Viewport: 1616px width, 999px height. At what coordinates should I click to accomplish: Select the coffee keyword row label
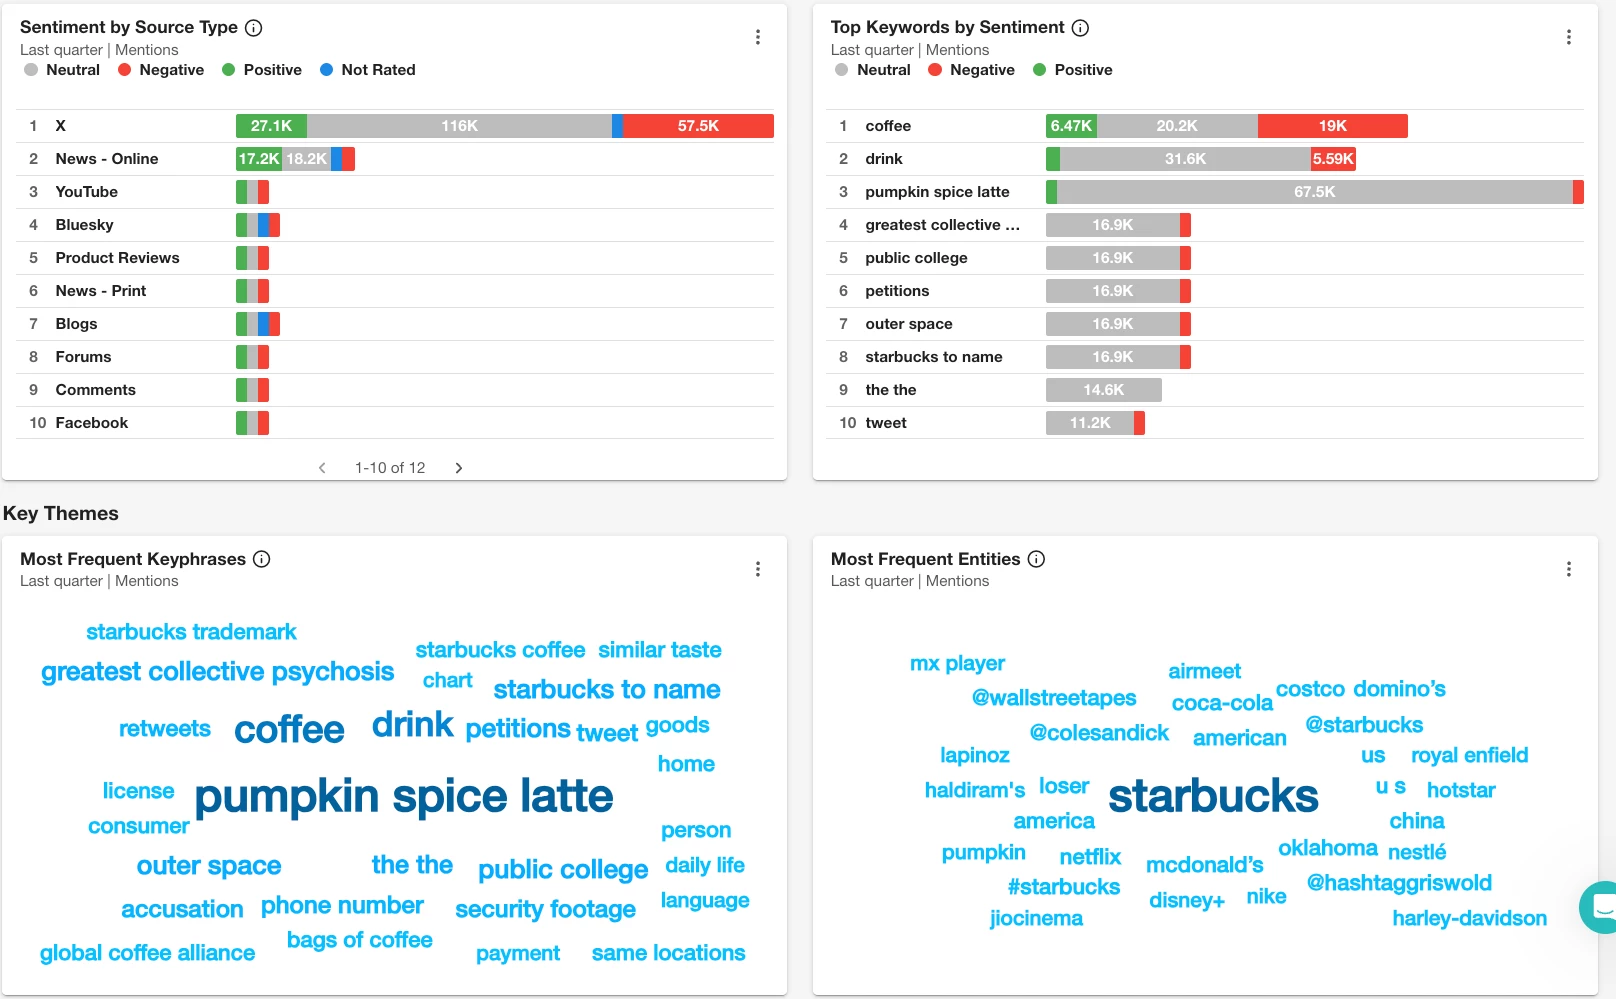tap(888, 126)
